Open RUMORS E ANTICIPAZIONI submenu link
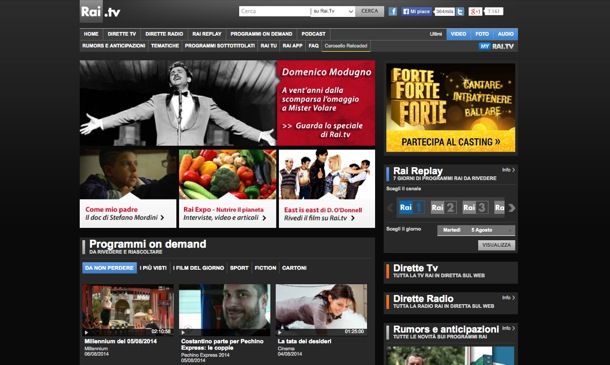Screen dimensions: 610x365 (x=114, y=46)
